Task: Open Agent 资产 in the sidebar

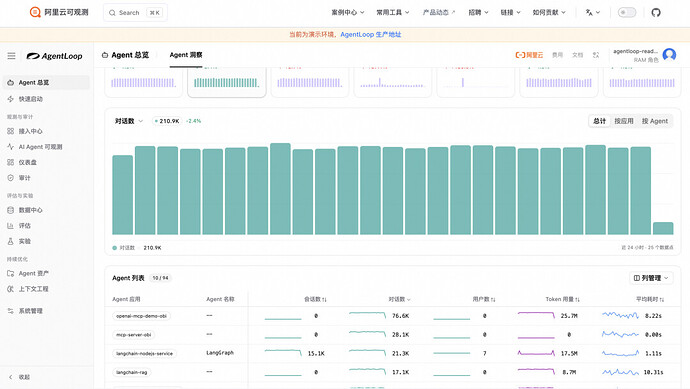Action: pyautogui.click(x=46, y=273)
